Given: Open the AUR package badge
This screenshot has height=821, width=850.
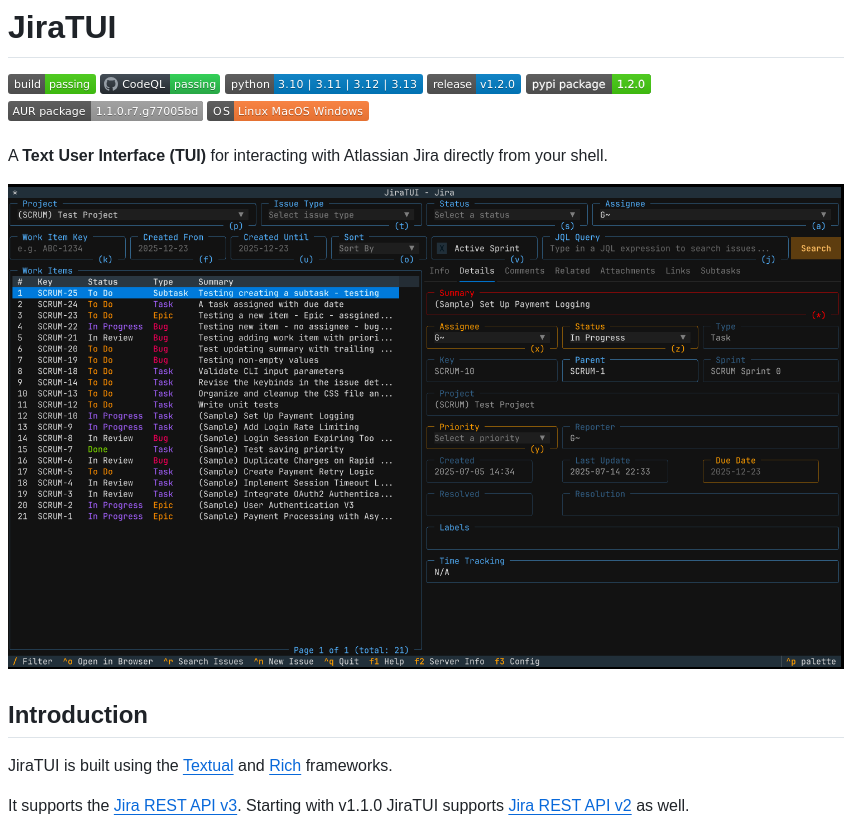Looking at the screenshot, I should click(105, 111).
